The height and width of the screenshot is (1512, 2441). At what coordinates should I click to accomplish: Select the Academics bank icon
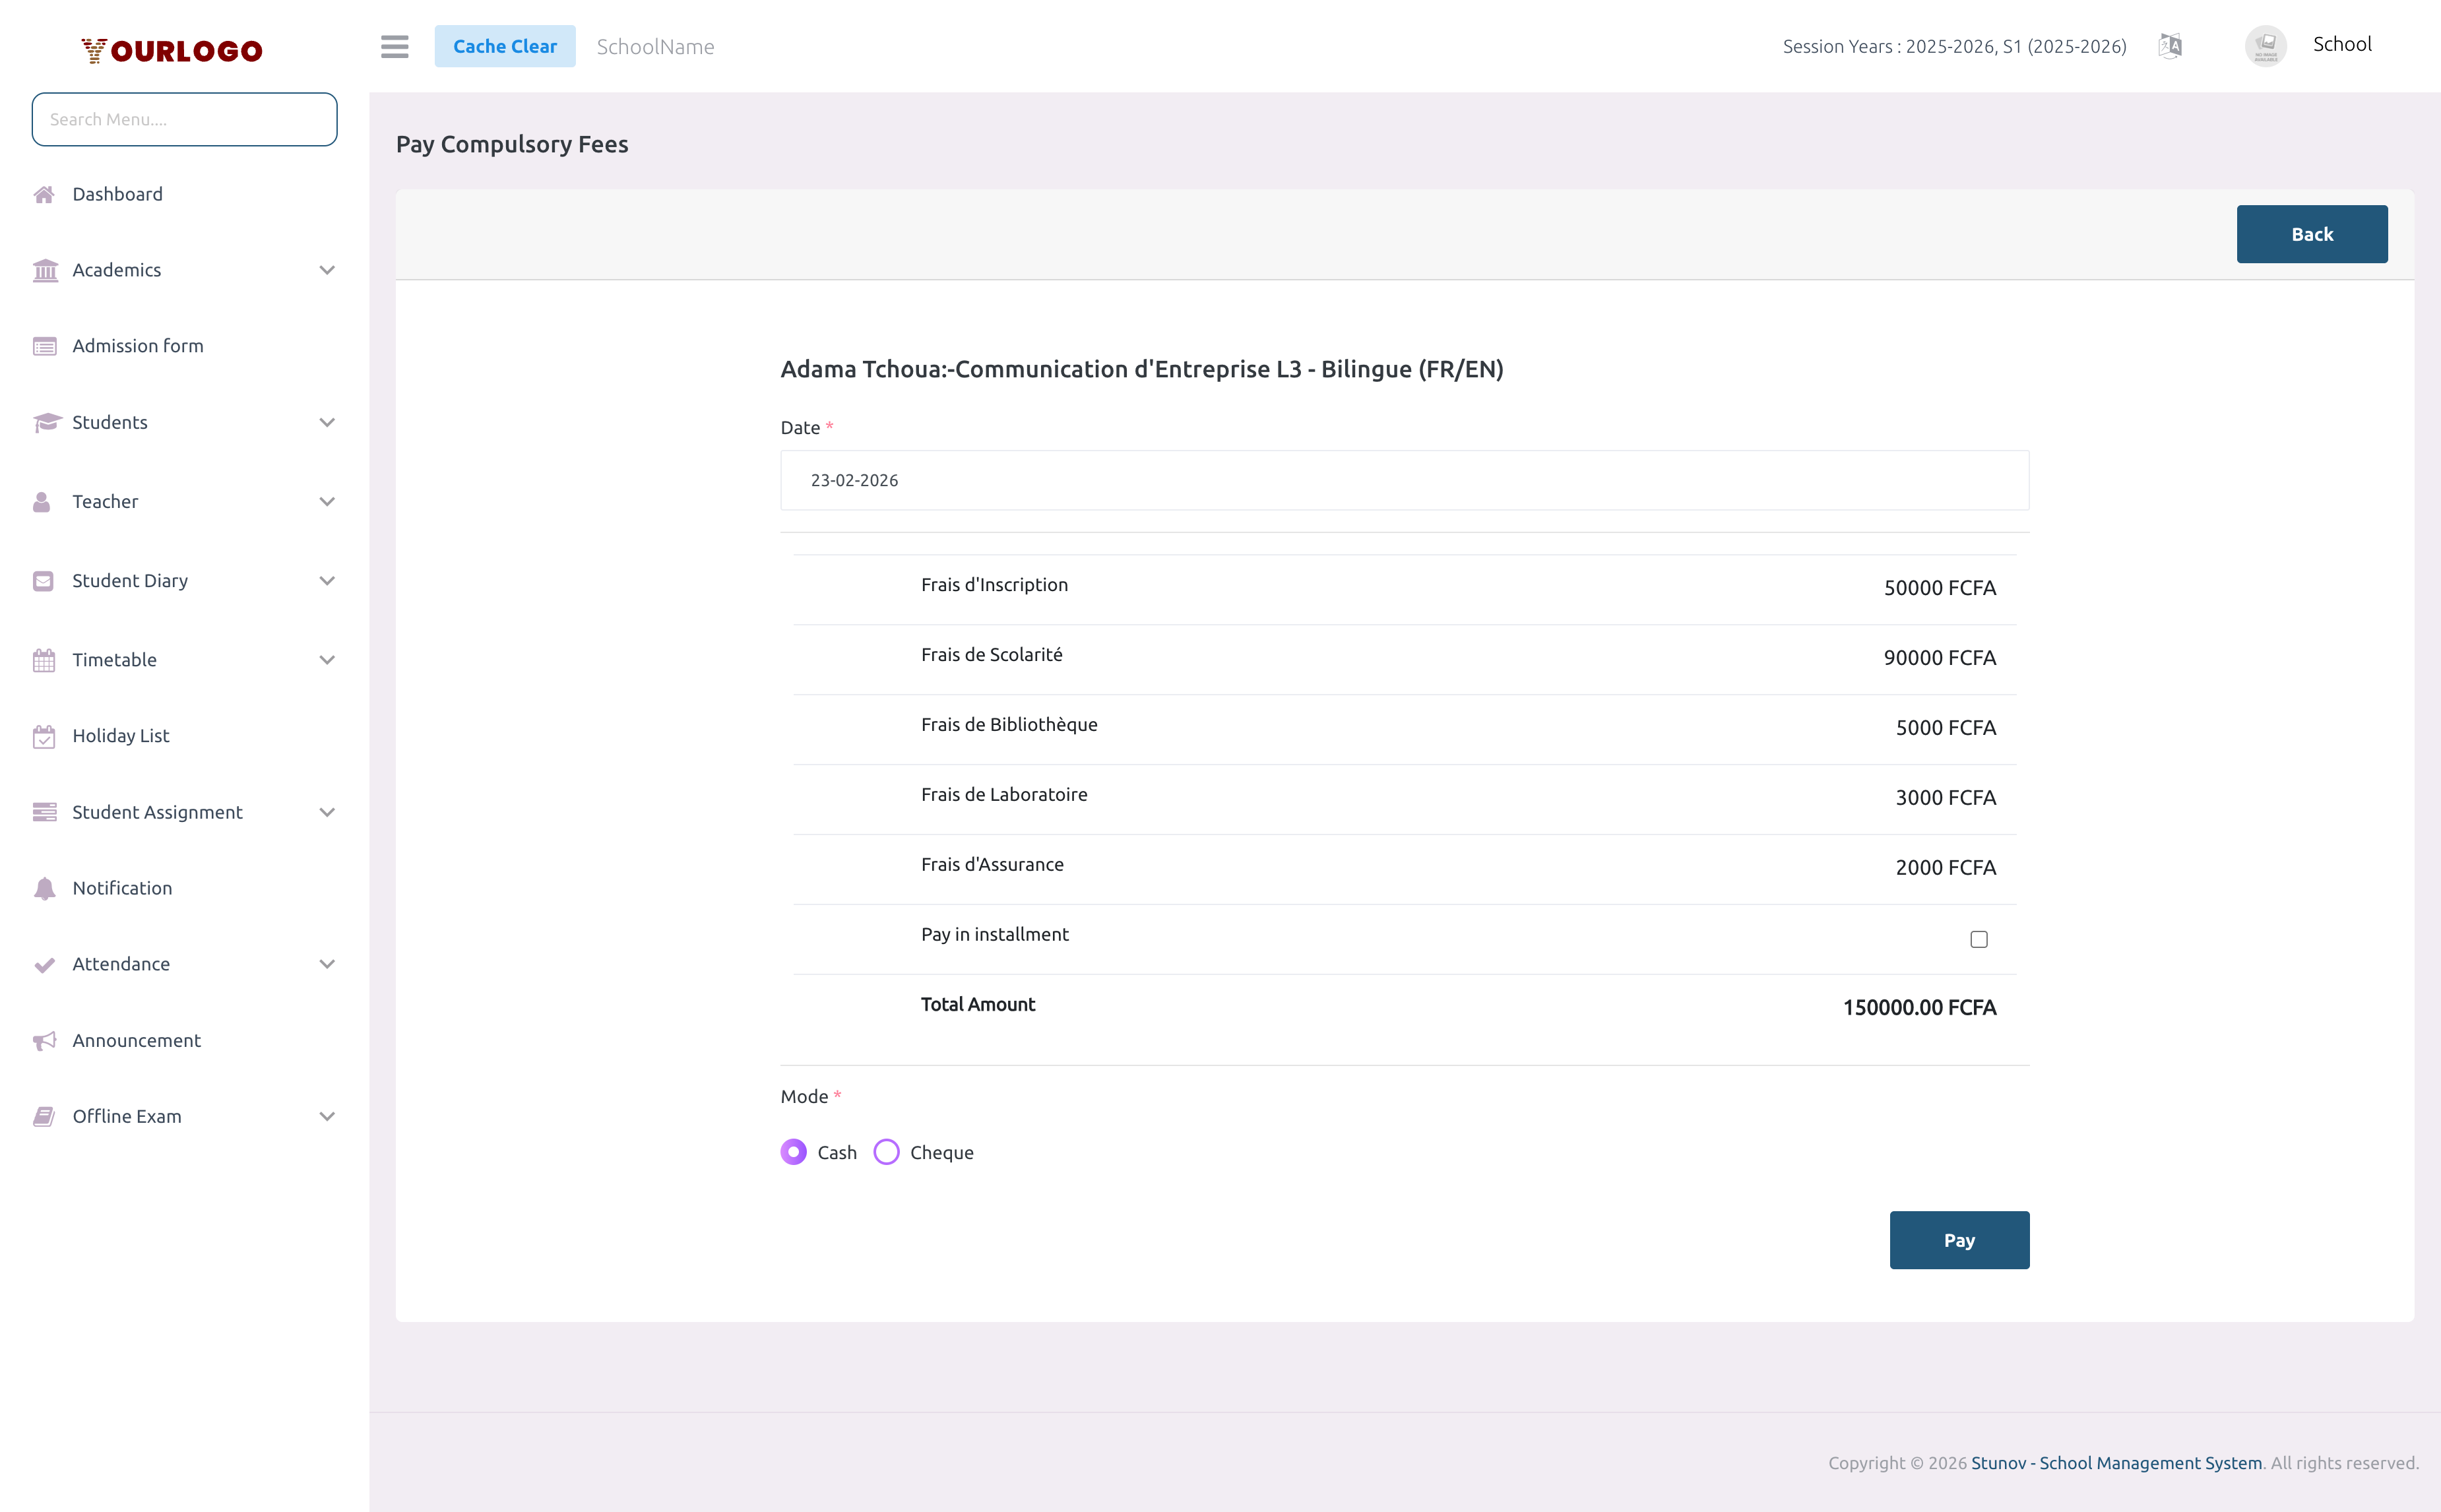[x=44, y=269]
